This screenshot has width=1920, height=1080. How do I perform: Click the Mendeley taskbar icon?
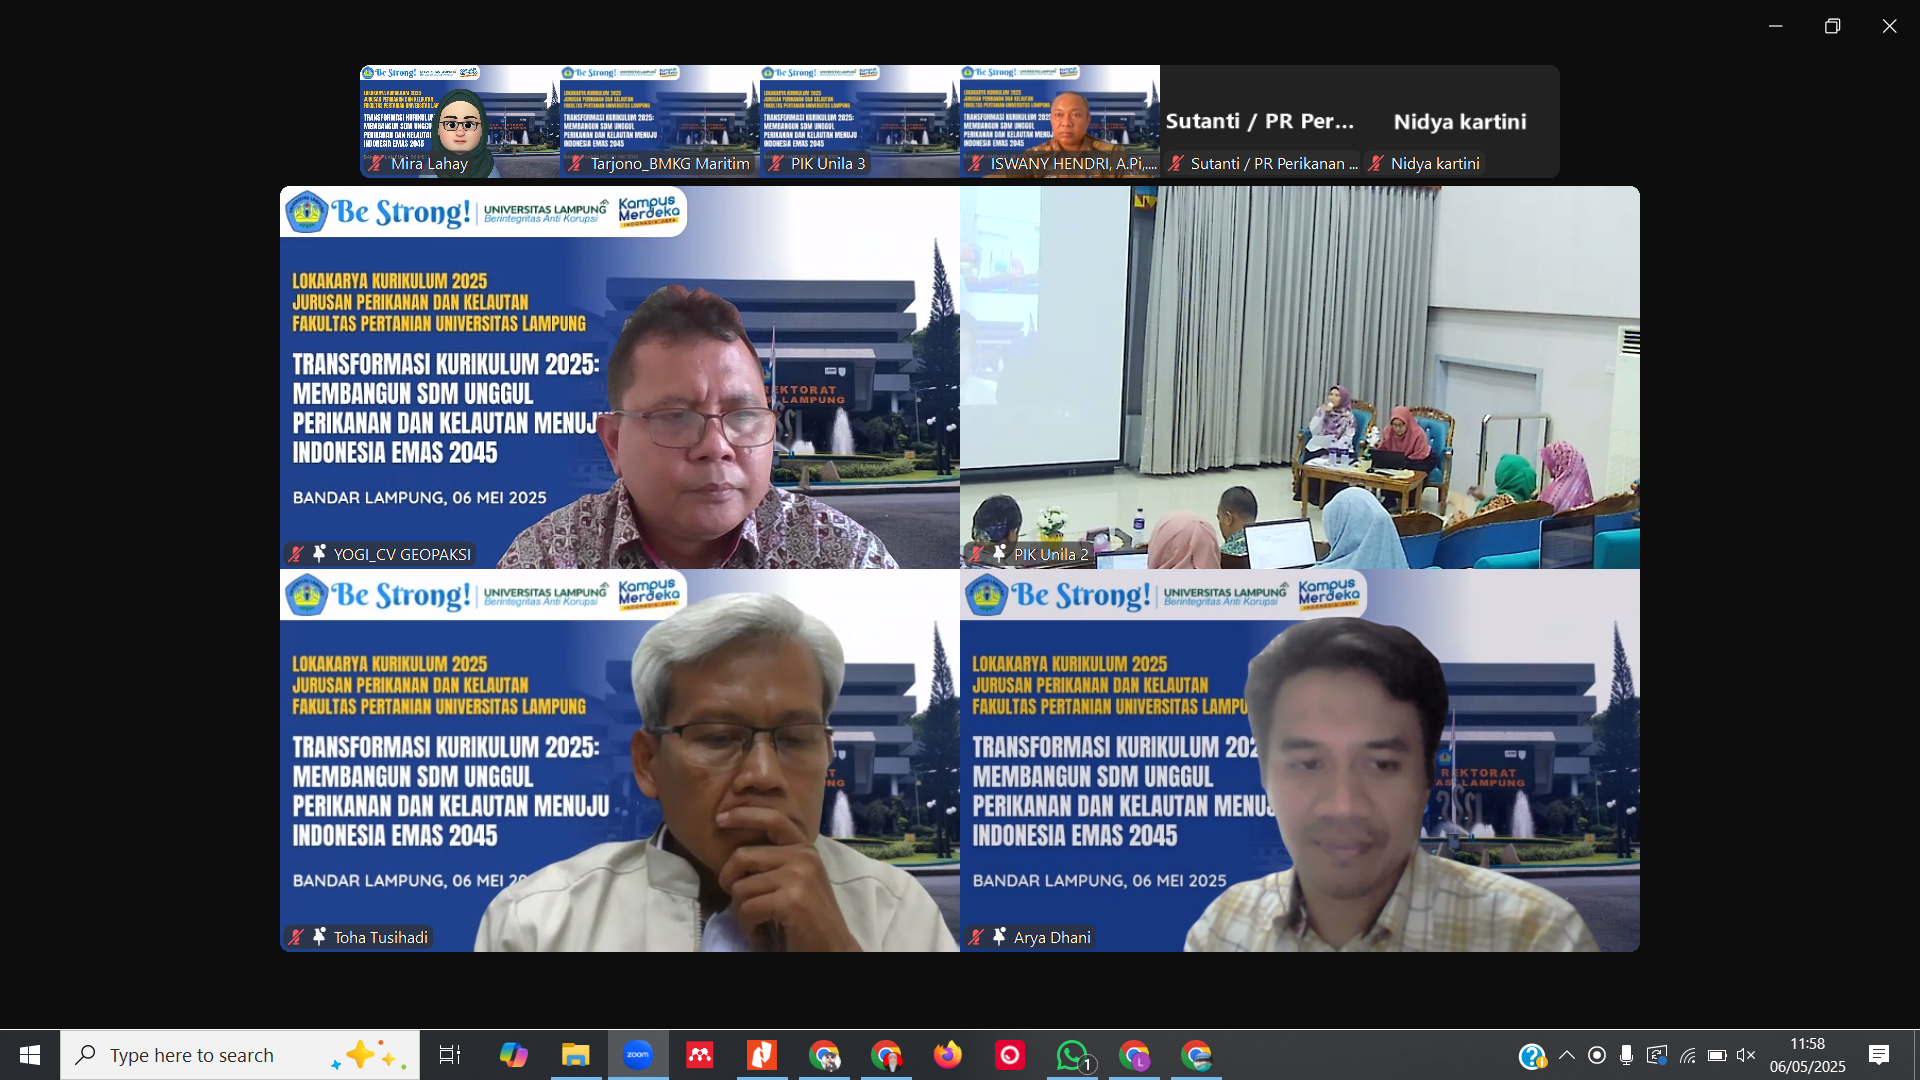click(x=699, y=1055)
